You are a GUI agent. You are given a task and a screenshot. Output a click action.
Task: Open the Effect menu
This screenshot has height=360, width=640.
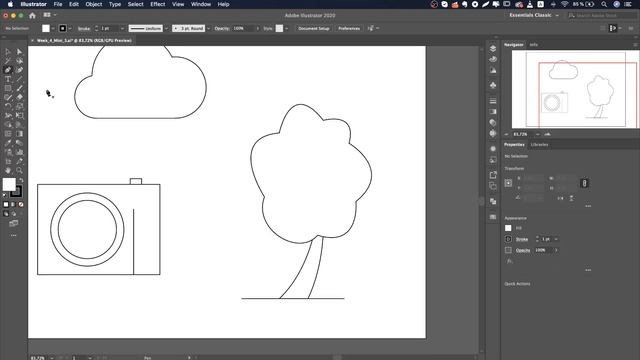[158, 4]
